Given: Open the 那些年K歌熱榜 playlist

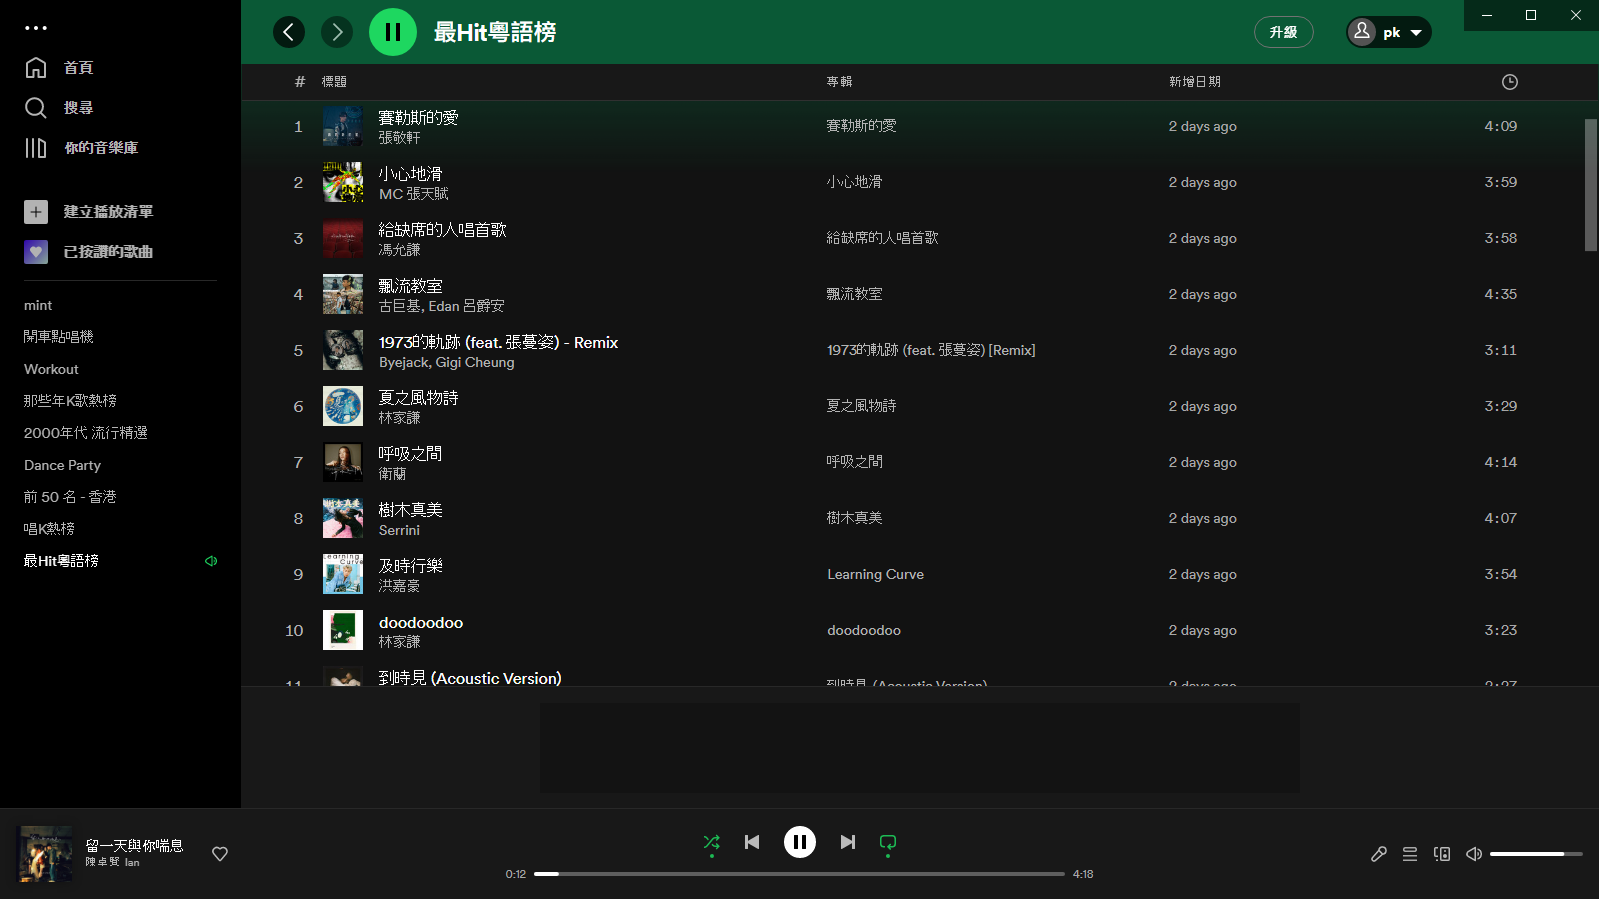Looking at the screenshot, I should point(70,401).
